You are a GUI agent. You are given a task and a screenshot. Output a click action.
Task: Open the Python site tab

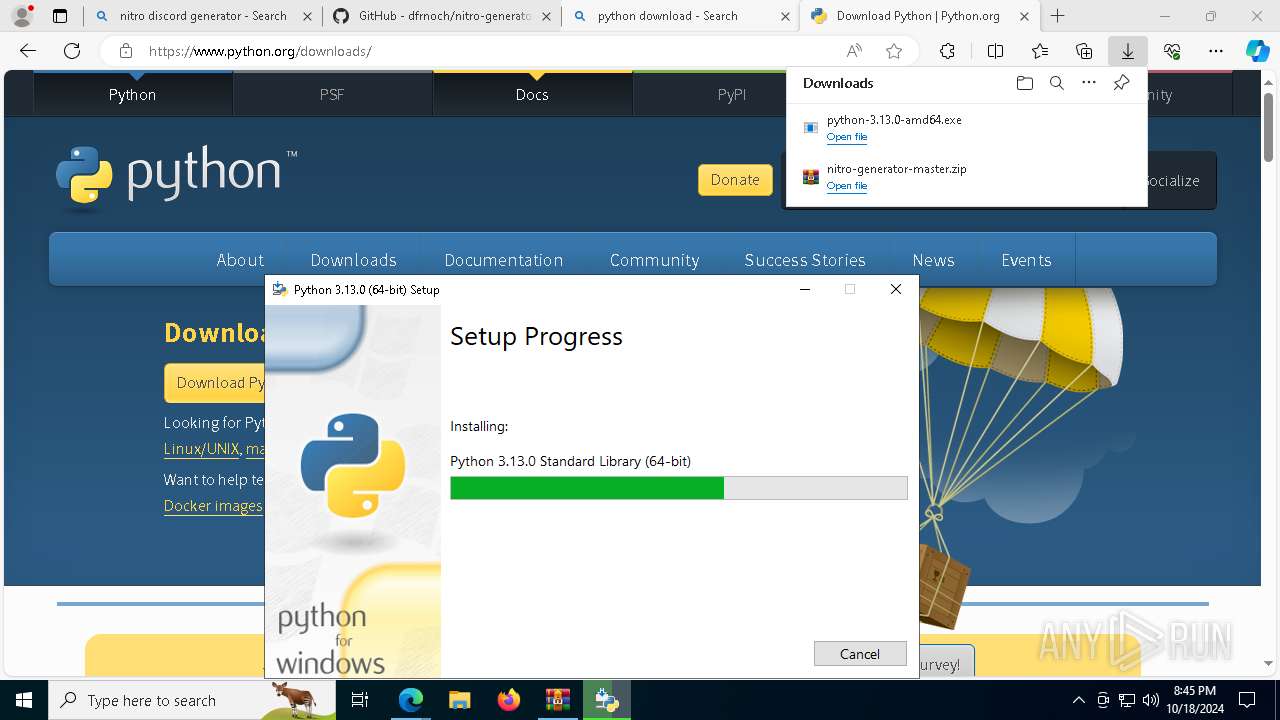click(x=132, y=94)
